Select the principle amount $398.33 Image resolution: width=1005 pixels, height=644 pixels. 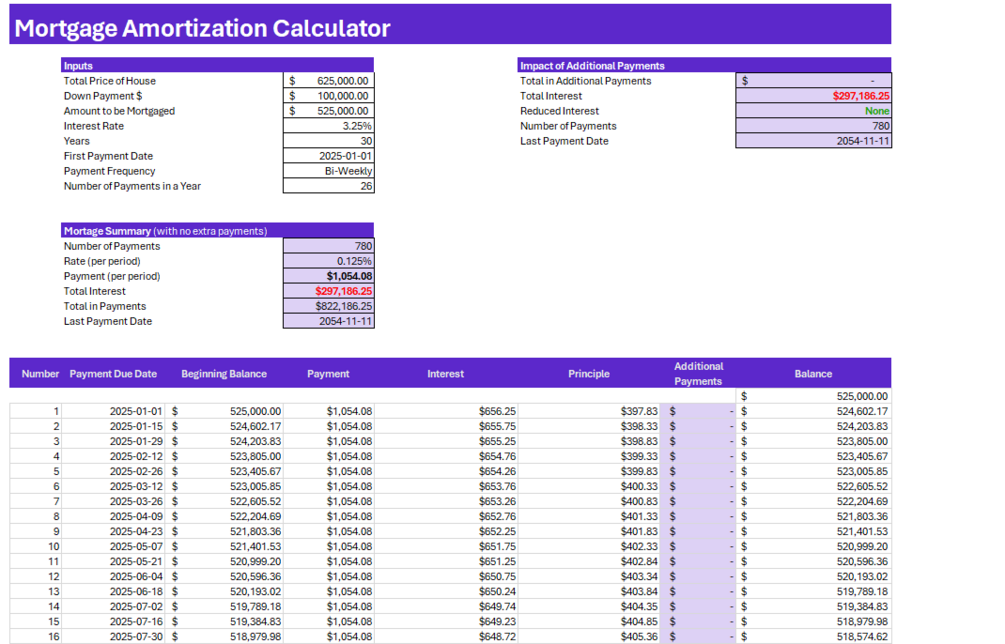point(589,426)
